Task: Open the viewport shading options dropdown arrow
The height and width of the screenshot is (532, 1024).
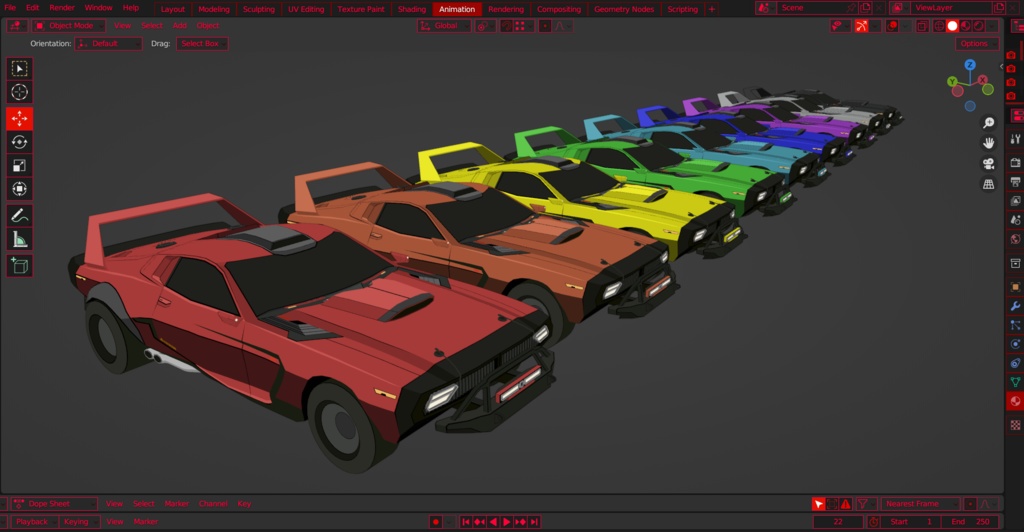Action: coord(992,26)
